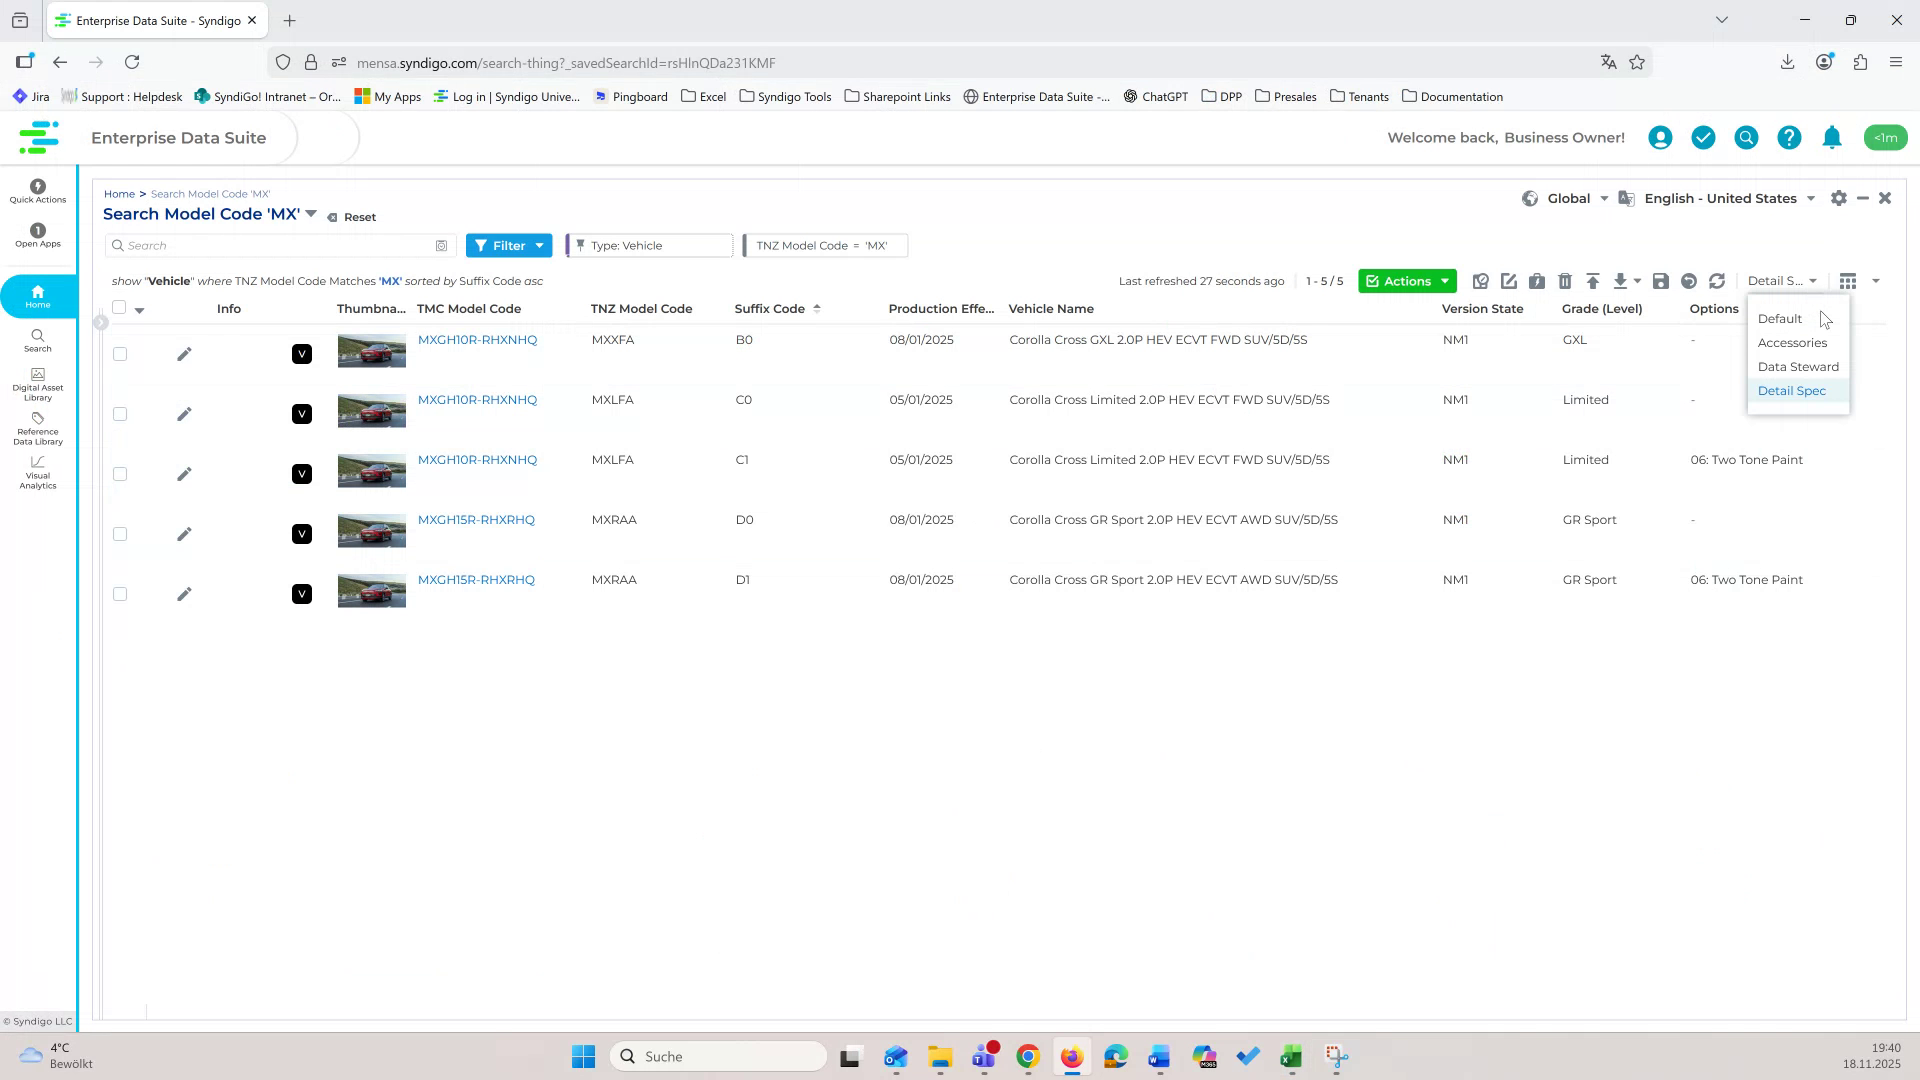The image size is (1920, 1080).
Task: Click the Corolla Cross GR Sport thumbnail
Action: click(x=371, y=530)
